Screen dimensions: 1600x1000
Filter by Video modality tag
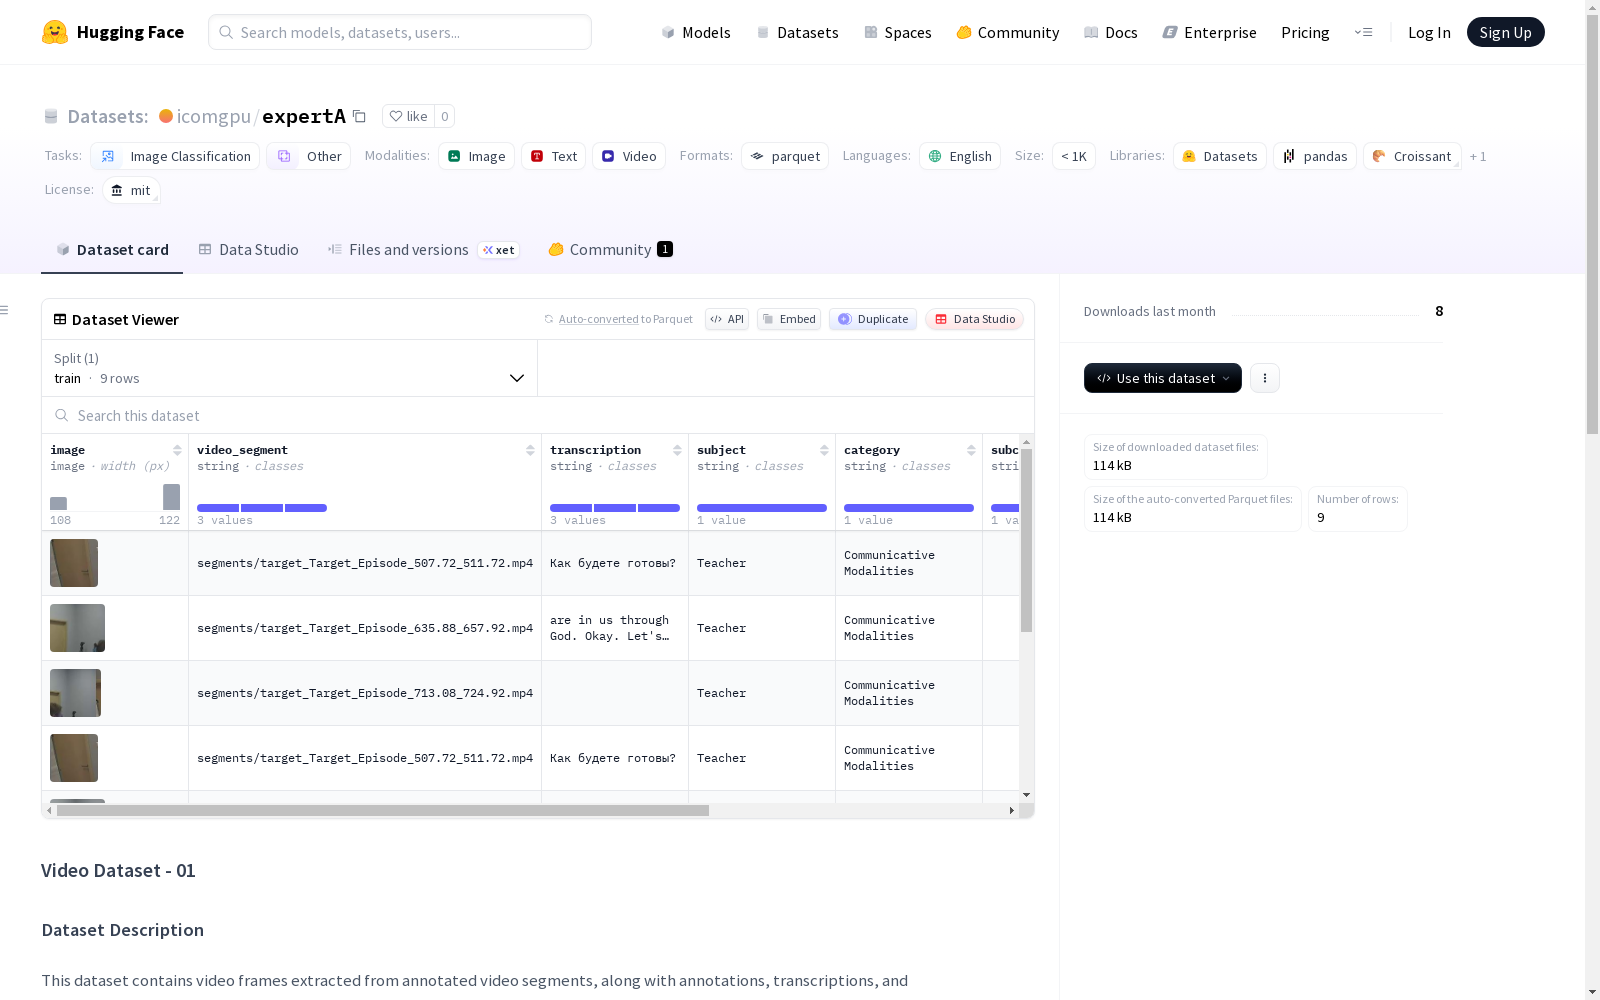tap(629, 156)
